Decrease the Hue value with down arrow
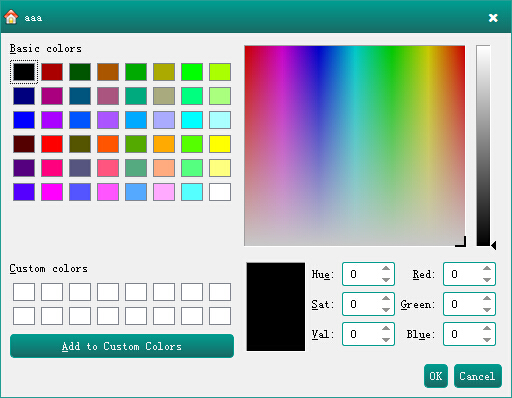The height and width of the screenshot is (398, 512). 386,280
